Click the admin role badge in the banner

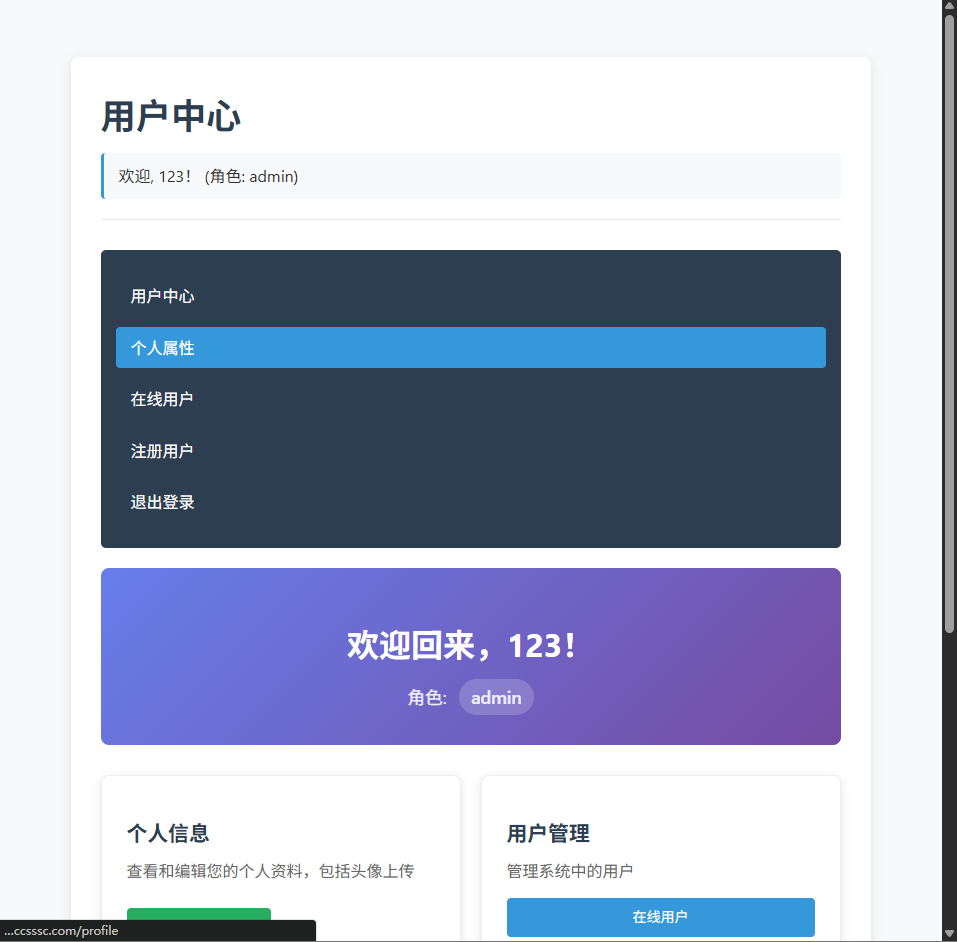(x=496, y=698)
